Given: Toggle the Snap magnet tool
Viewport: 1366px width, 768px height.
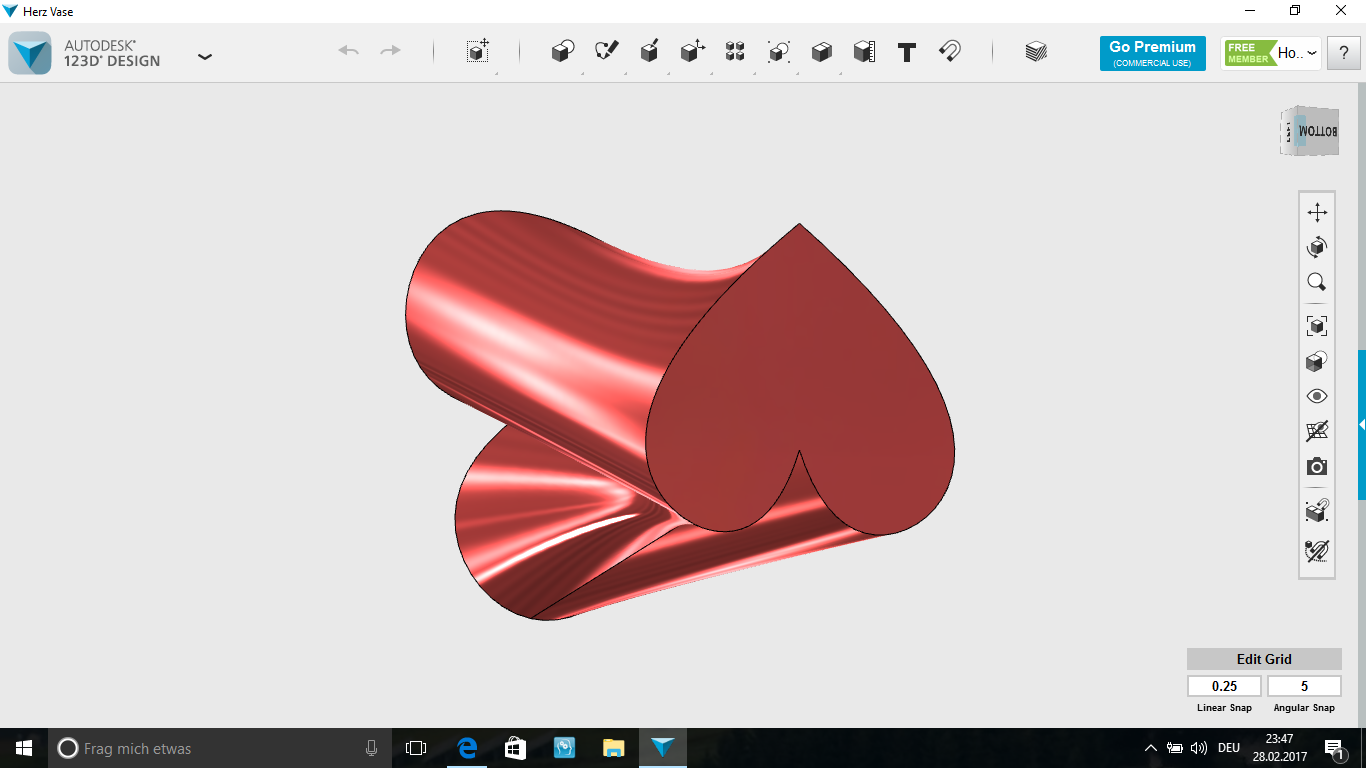Looking at the screenshot, I should (x=950, y=51).
